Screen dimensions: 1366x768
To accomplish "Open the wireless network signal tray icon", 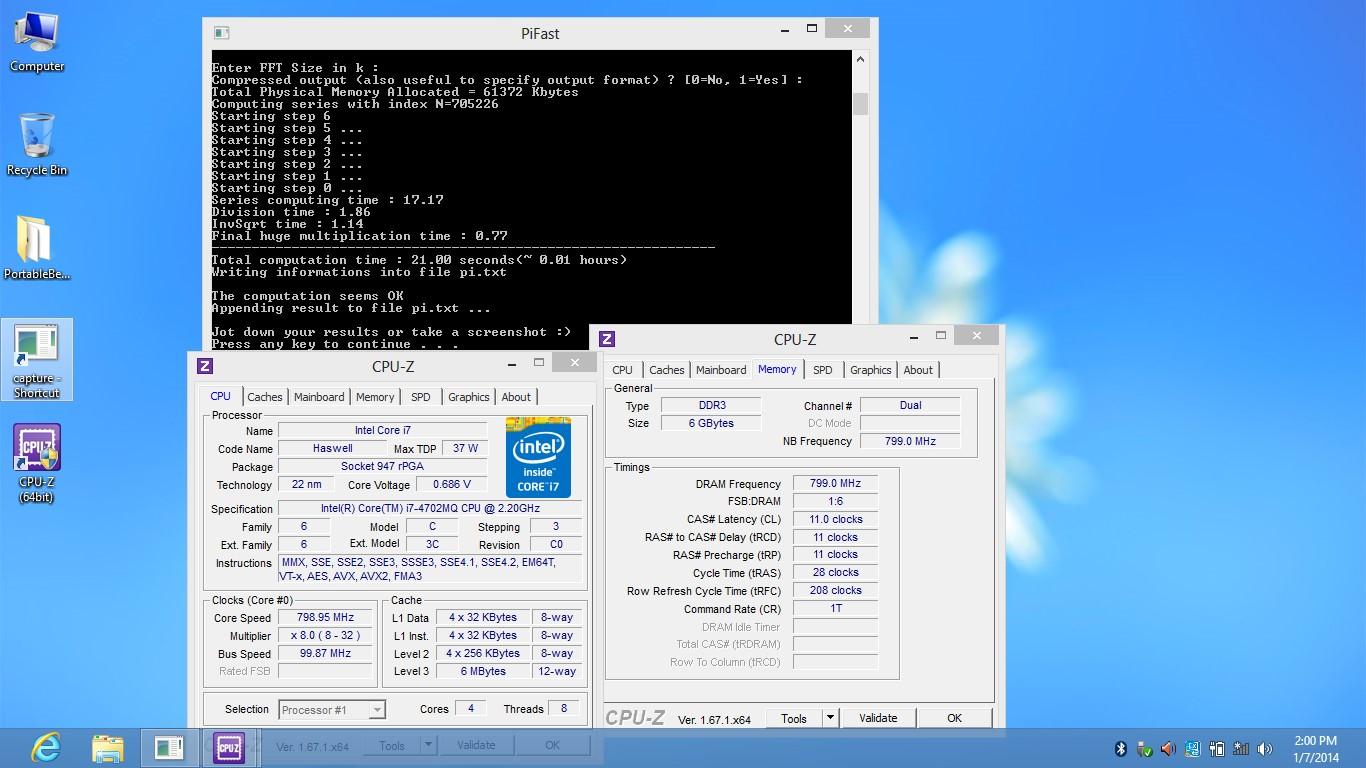I will tap(1241, 749).
